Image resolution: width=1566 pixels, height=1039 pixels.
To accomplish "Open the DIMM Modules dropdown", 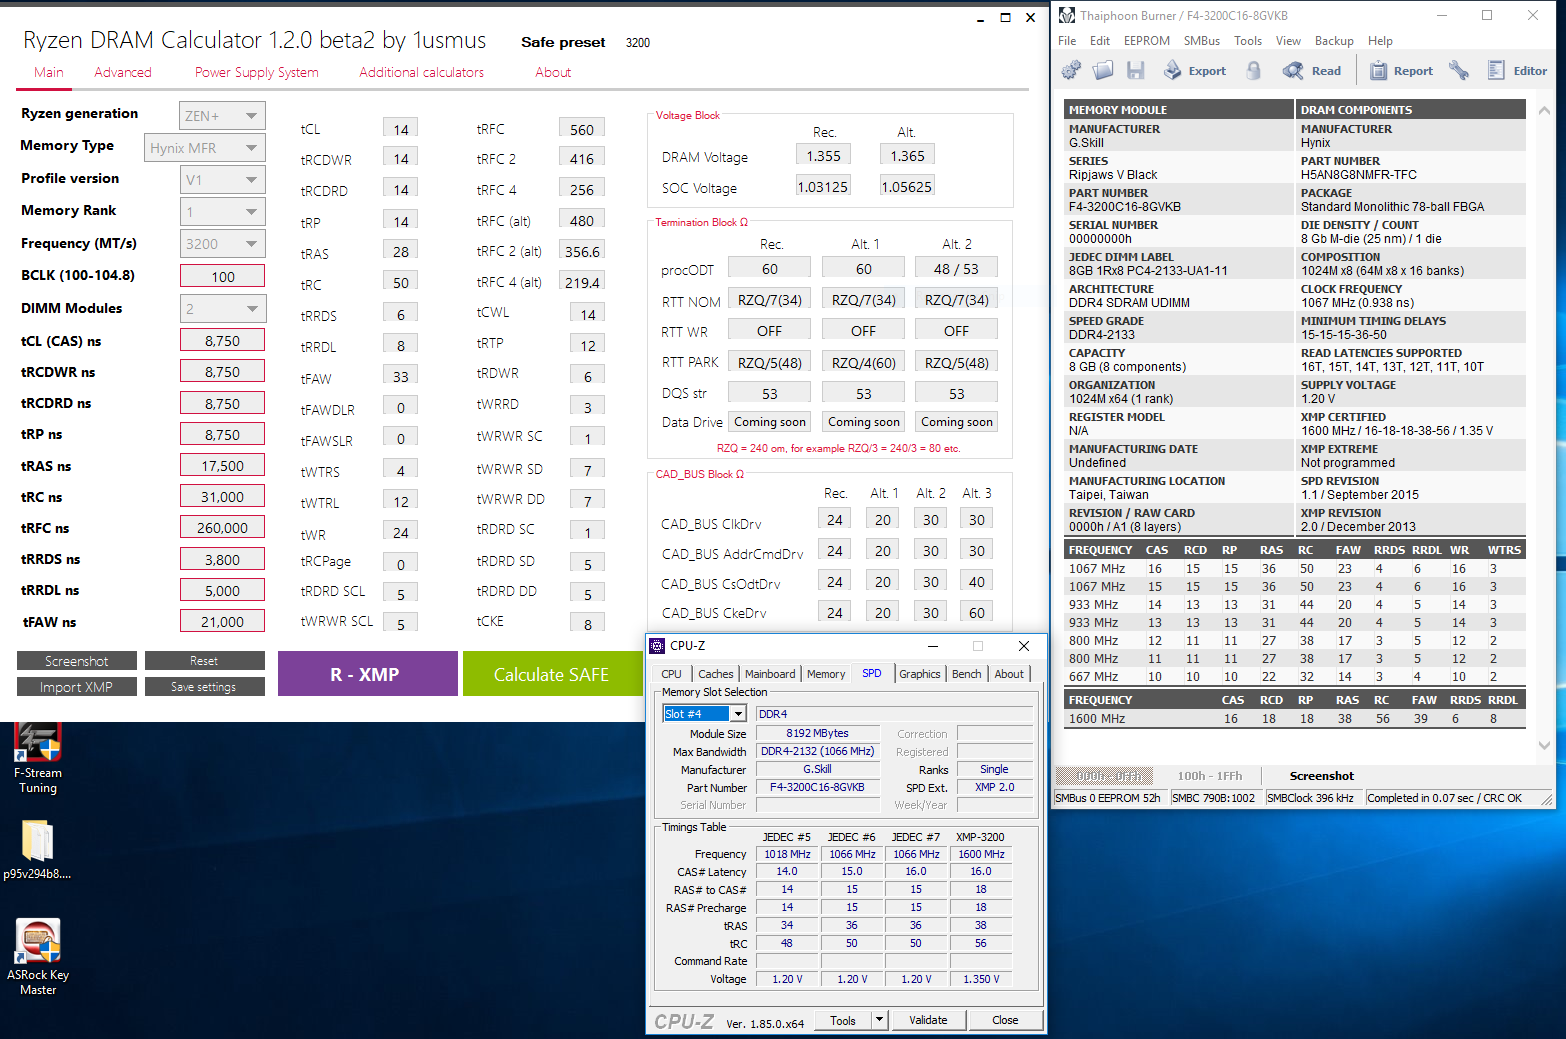I will point(222,309).
